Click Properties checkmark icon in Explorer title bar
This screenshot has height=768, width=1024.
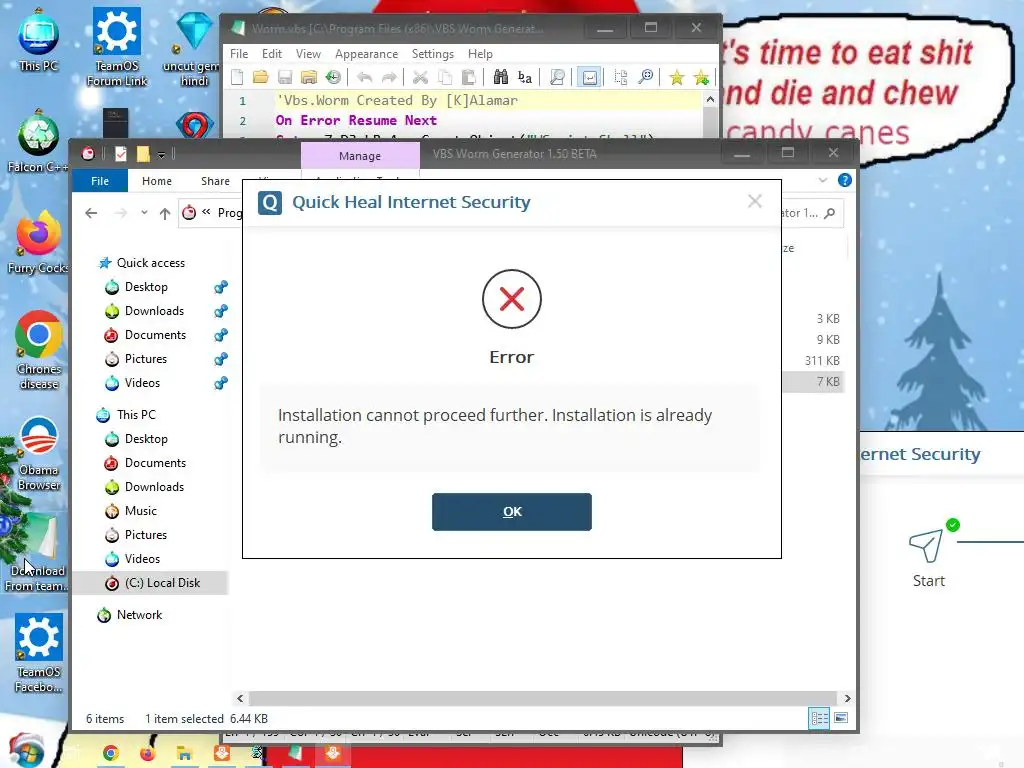[x=121, y=154]
